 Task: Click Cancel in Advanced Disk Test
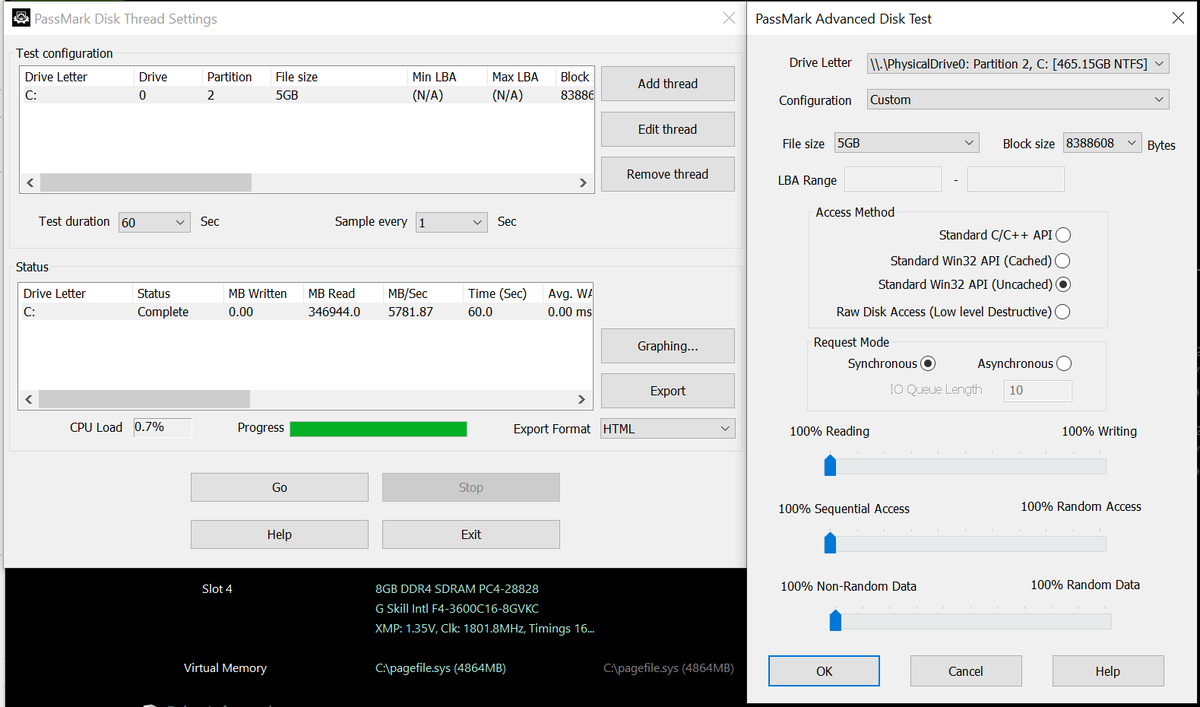click(966, 671)
